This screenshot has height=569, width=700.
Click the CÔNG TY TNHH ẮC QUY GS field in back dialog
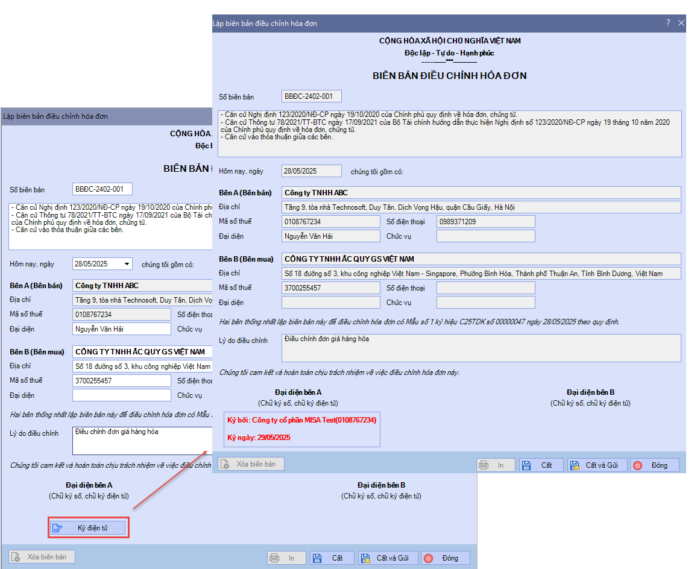click(x=141, y=353)
